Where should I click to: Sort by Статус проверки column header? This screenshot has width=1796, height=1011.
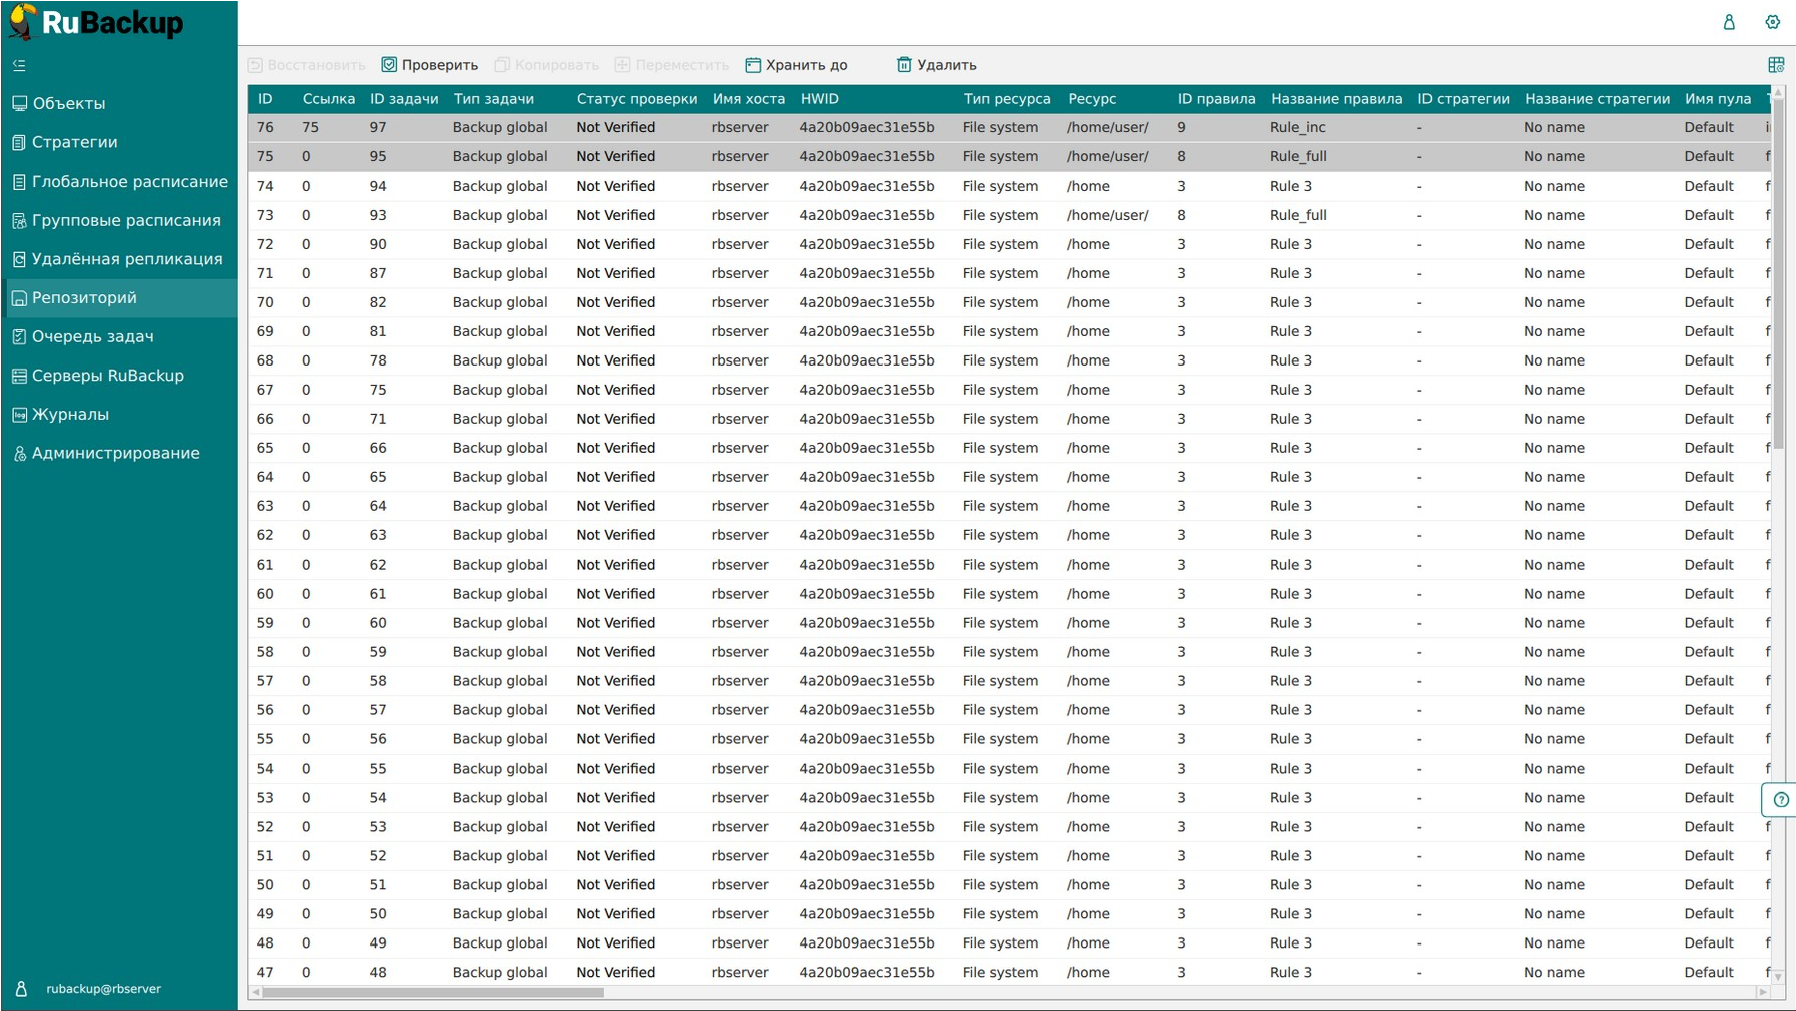(637, 99)
